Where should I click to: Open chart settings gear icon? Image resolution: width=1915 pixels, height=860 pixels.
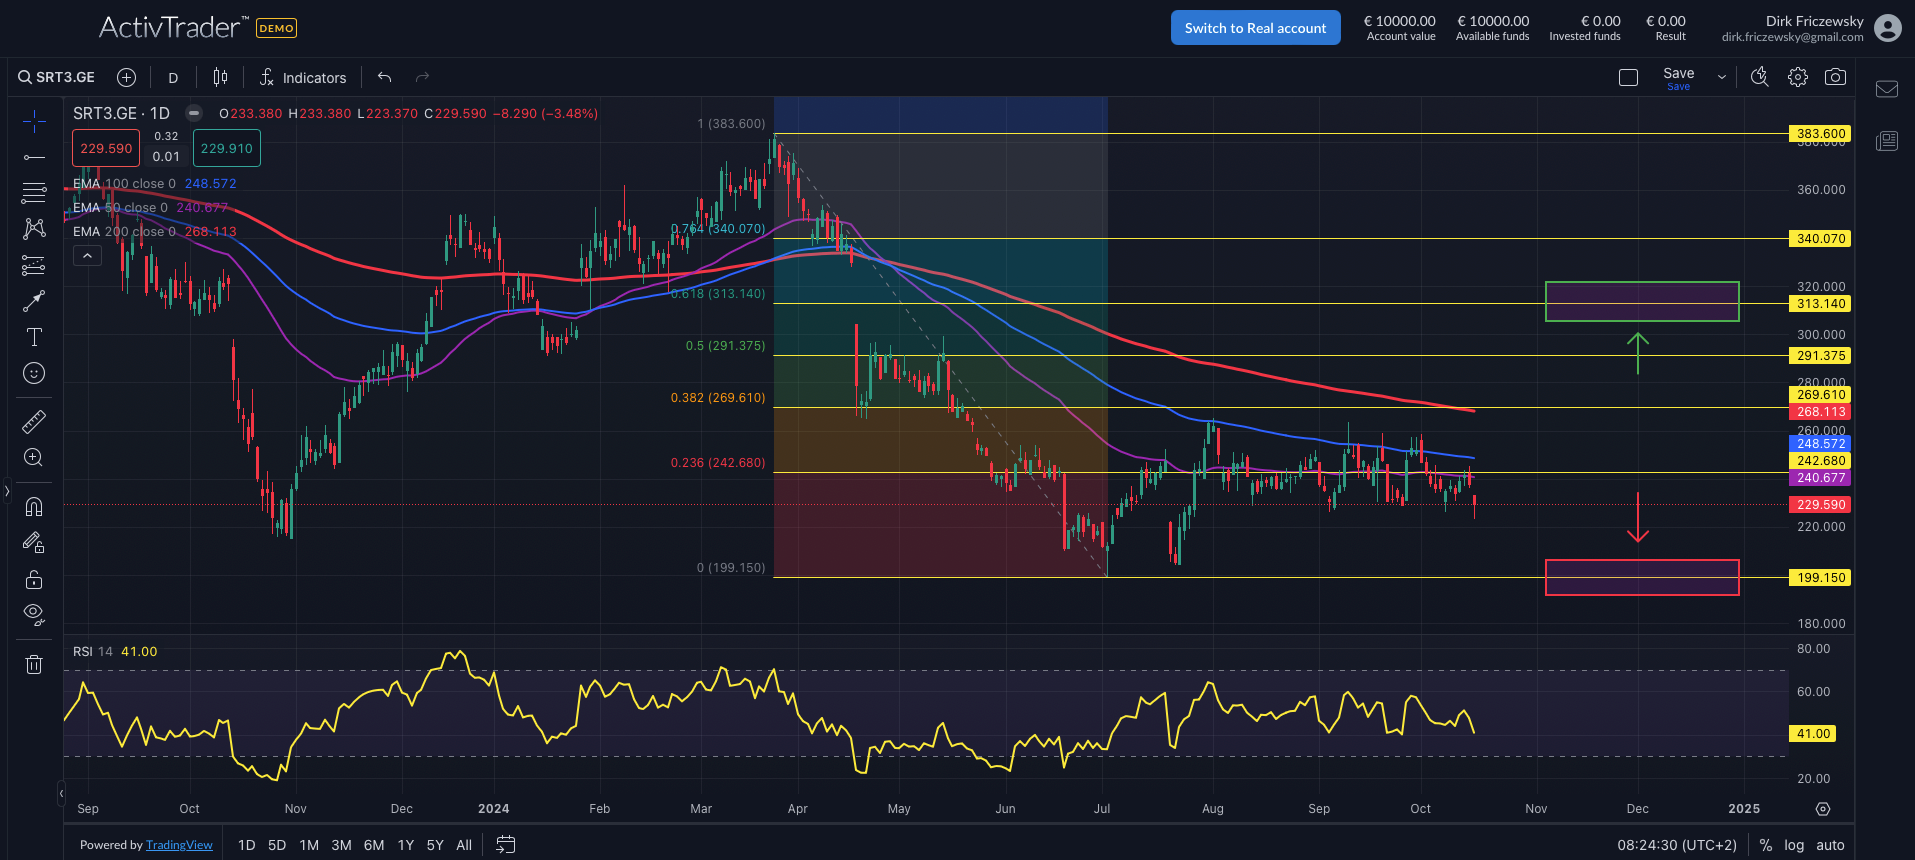pyautogui.click(x=1798, y=77)
